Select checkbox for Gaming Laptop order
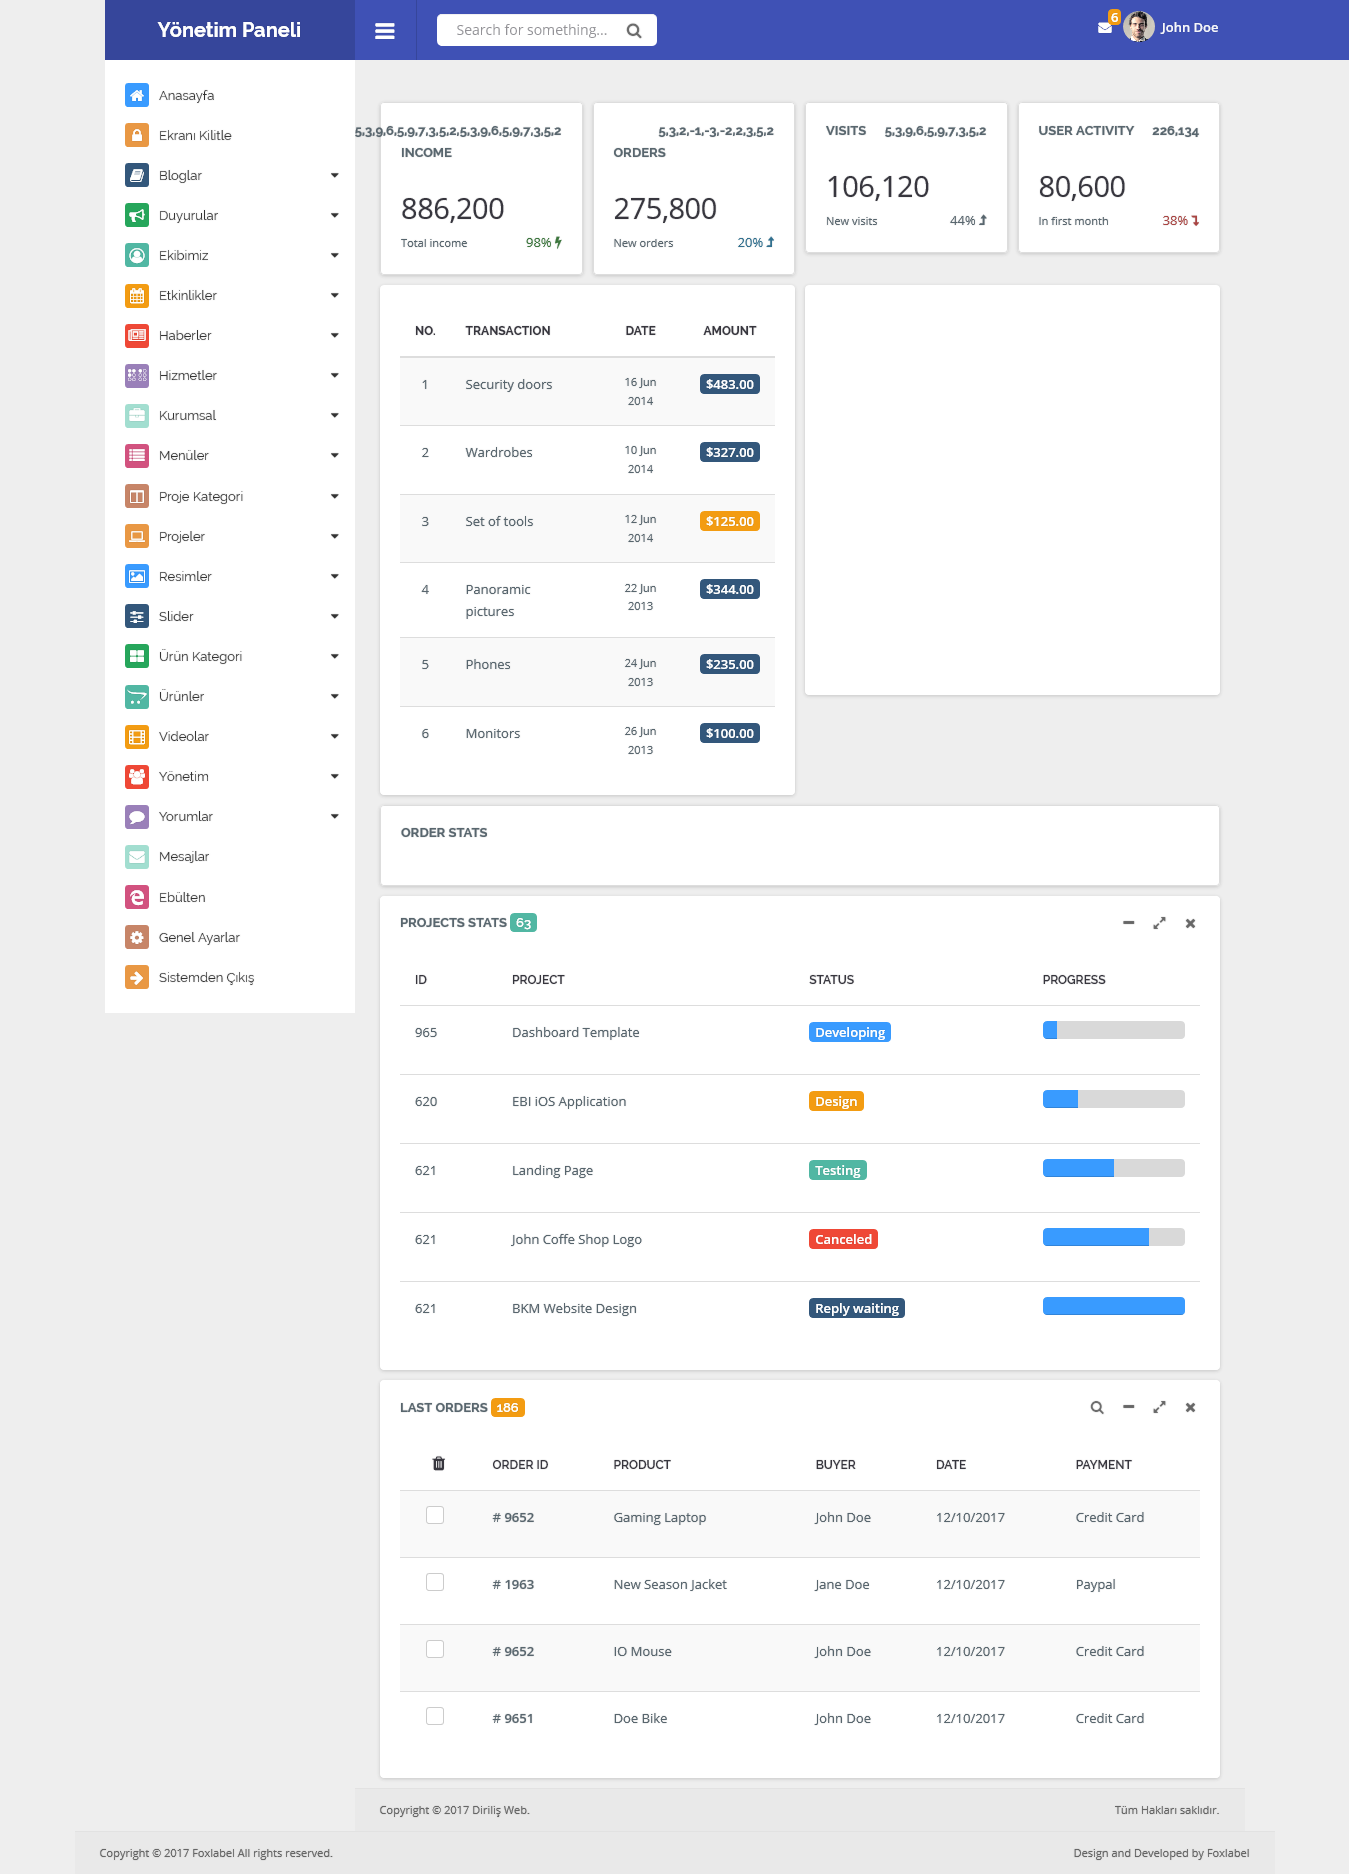This screenshot has width=1349, height=1874. point(435,1515)
